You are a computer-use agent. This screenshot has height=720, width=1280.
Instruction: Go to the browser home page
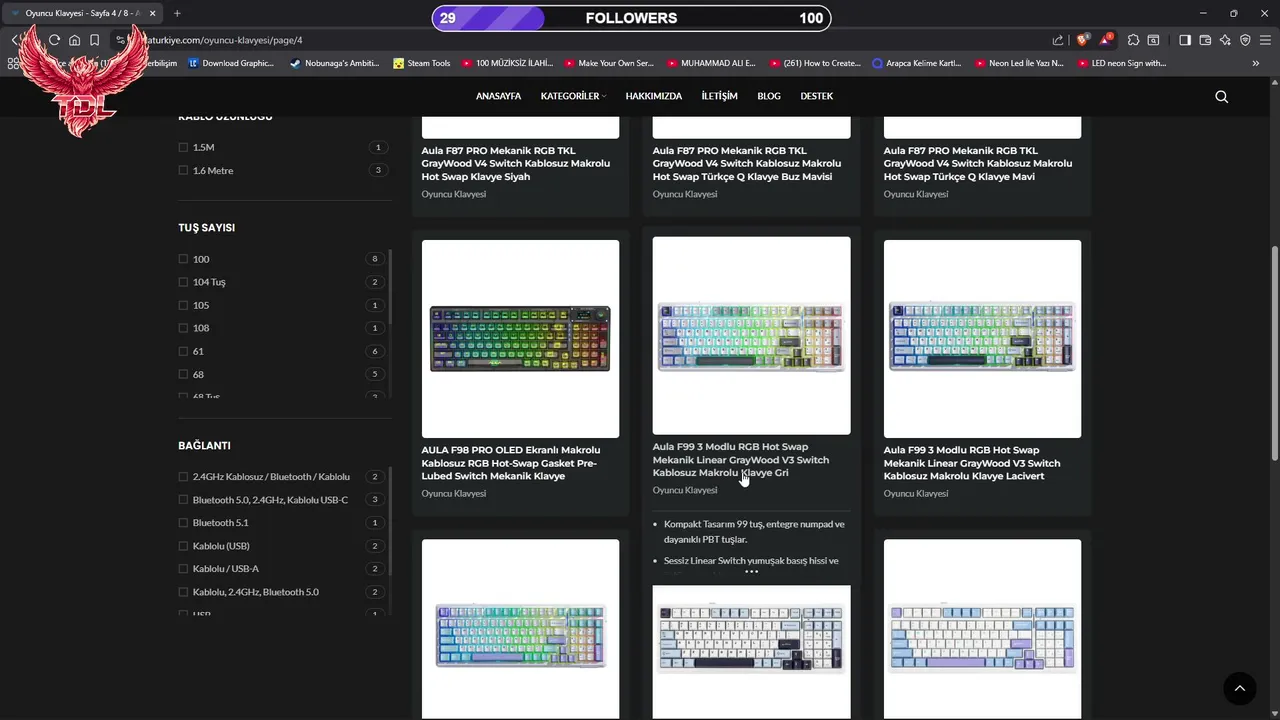pos(74,40)
